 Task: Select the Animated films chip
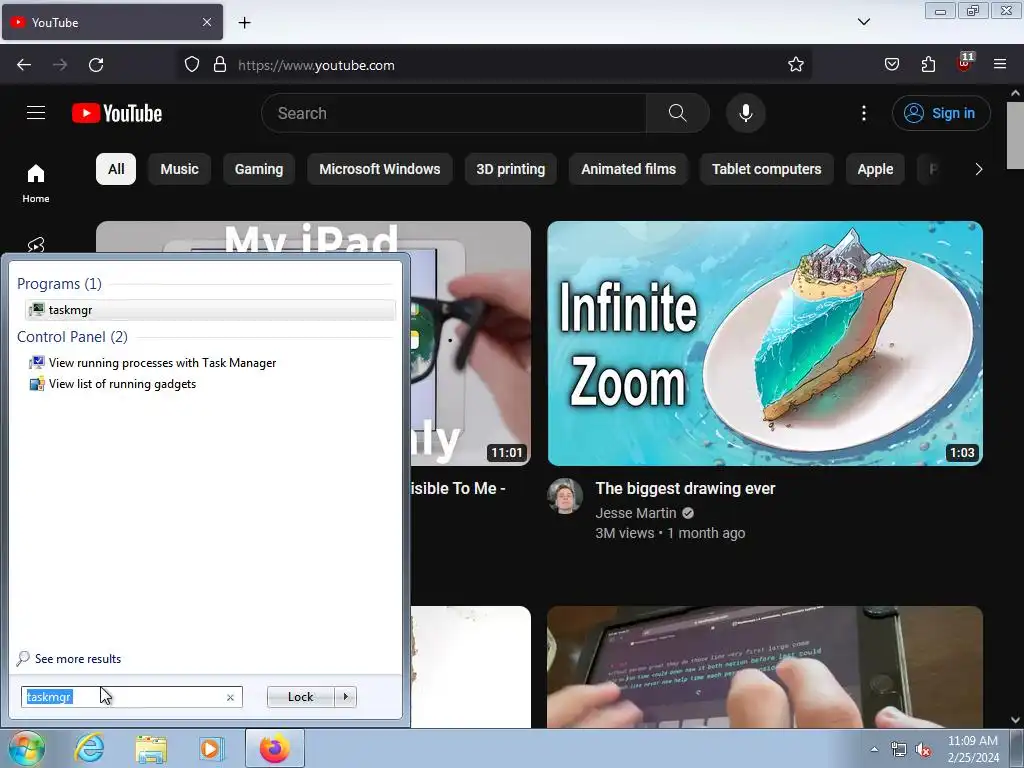click(628, 169)
